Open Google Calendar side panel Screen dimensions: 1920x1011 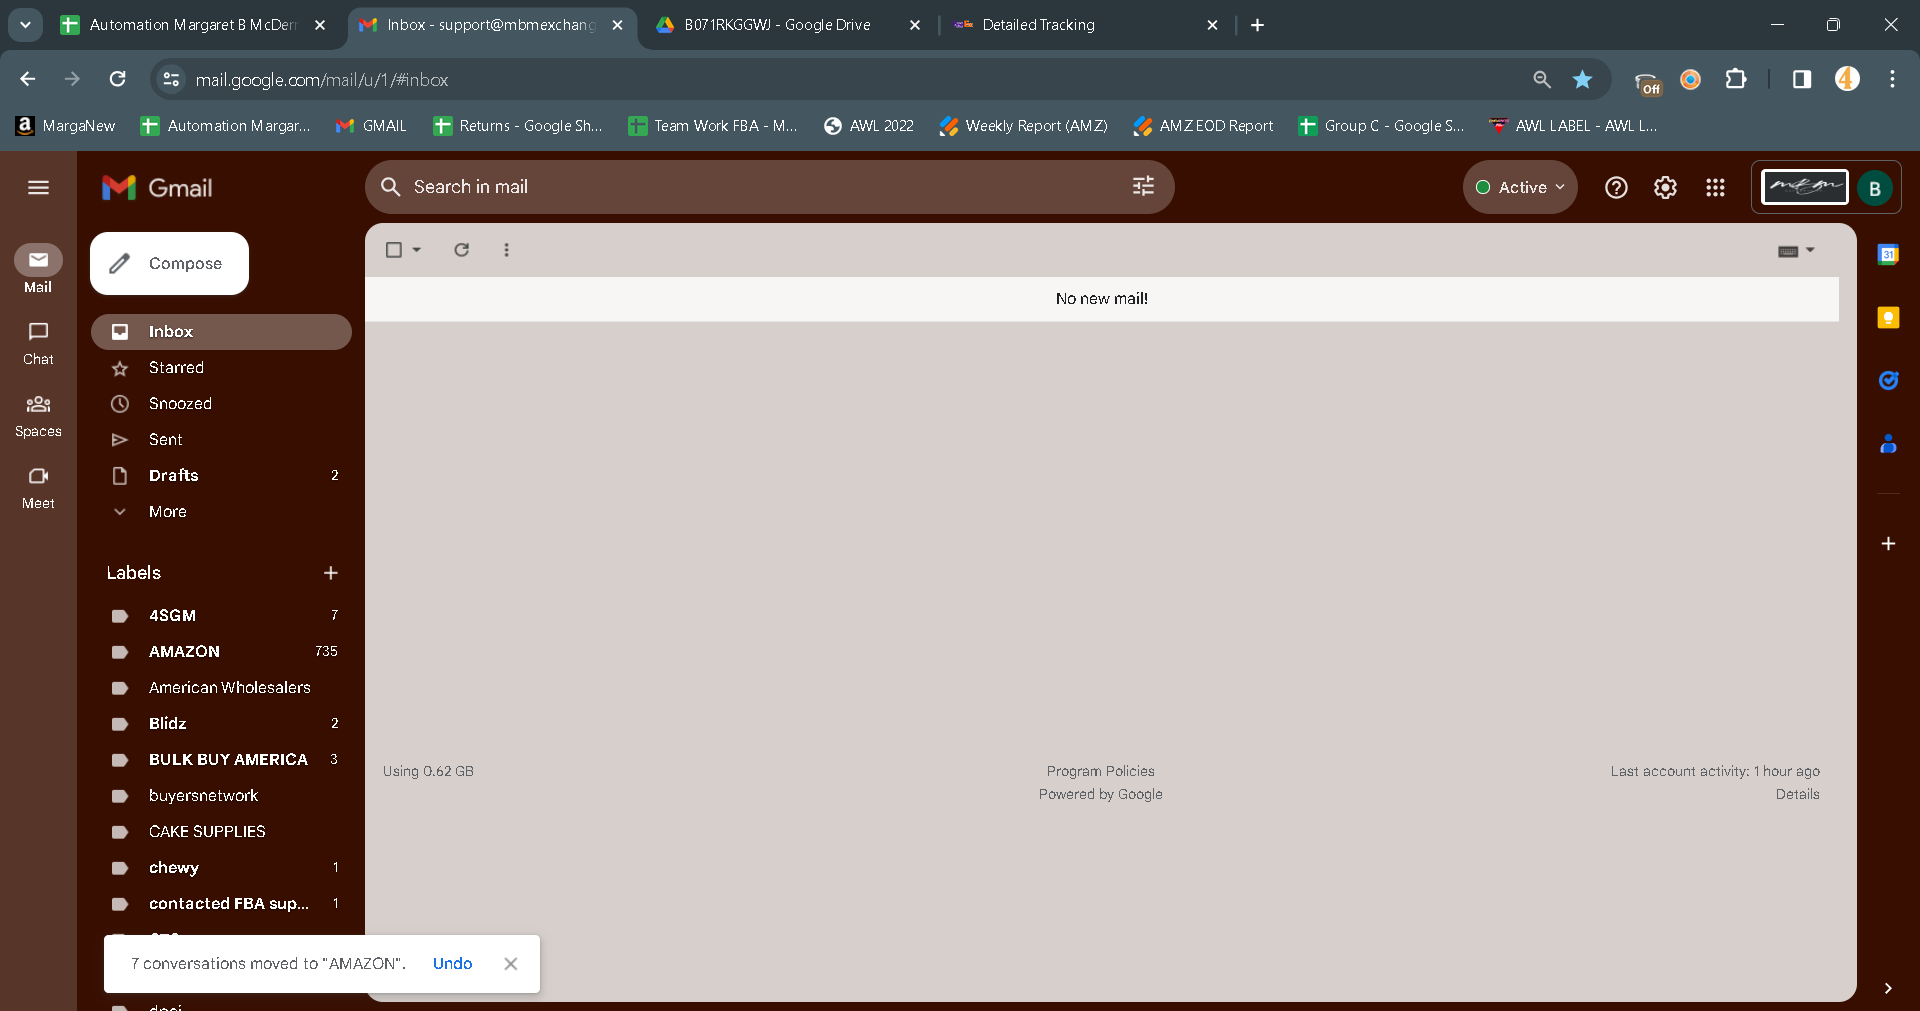tap(1888, 254)
